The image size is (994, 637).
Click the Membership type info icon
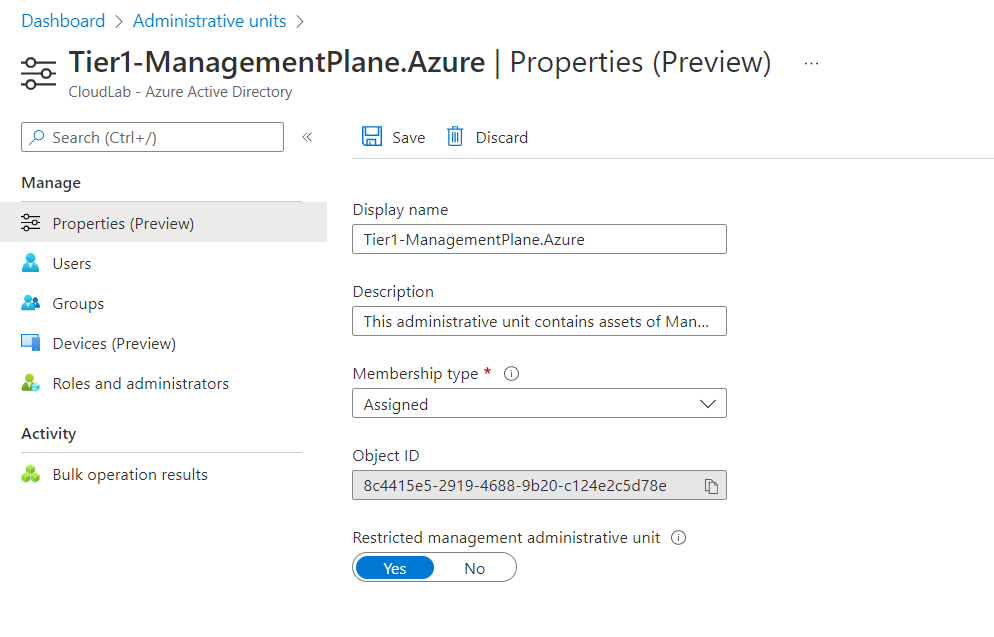click(x=511, y=374)
